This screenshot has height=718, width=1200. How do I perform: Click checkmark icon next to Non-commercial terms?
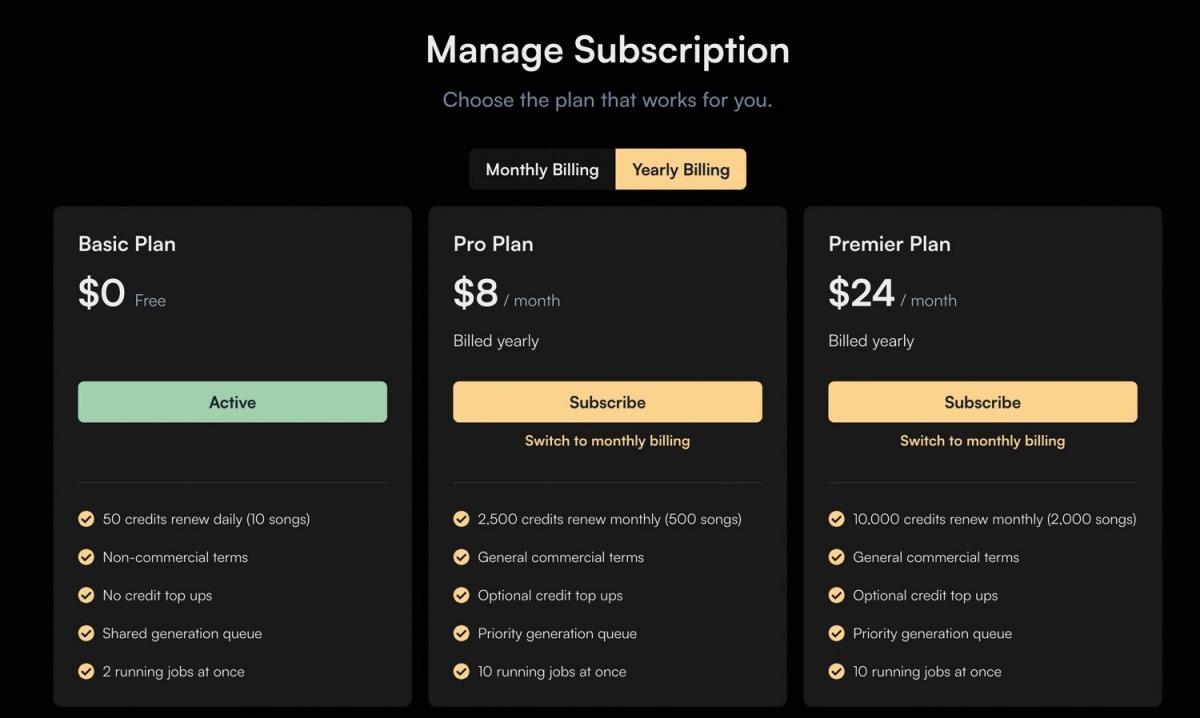86,557
